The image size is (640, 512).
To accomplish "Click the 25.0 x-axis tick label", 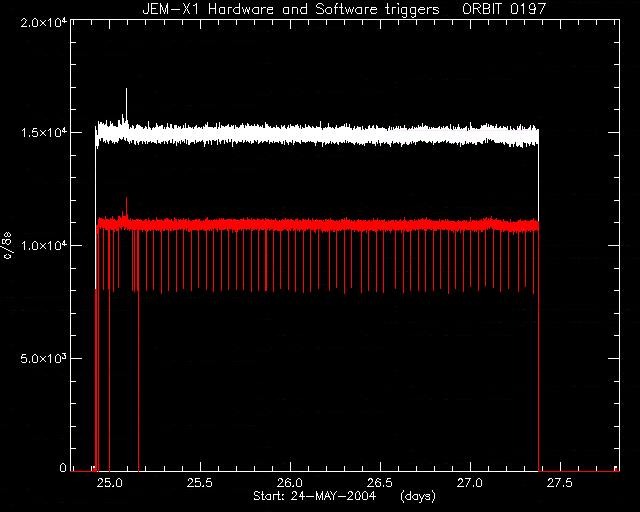I will (x=110, y=483).
